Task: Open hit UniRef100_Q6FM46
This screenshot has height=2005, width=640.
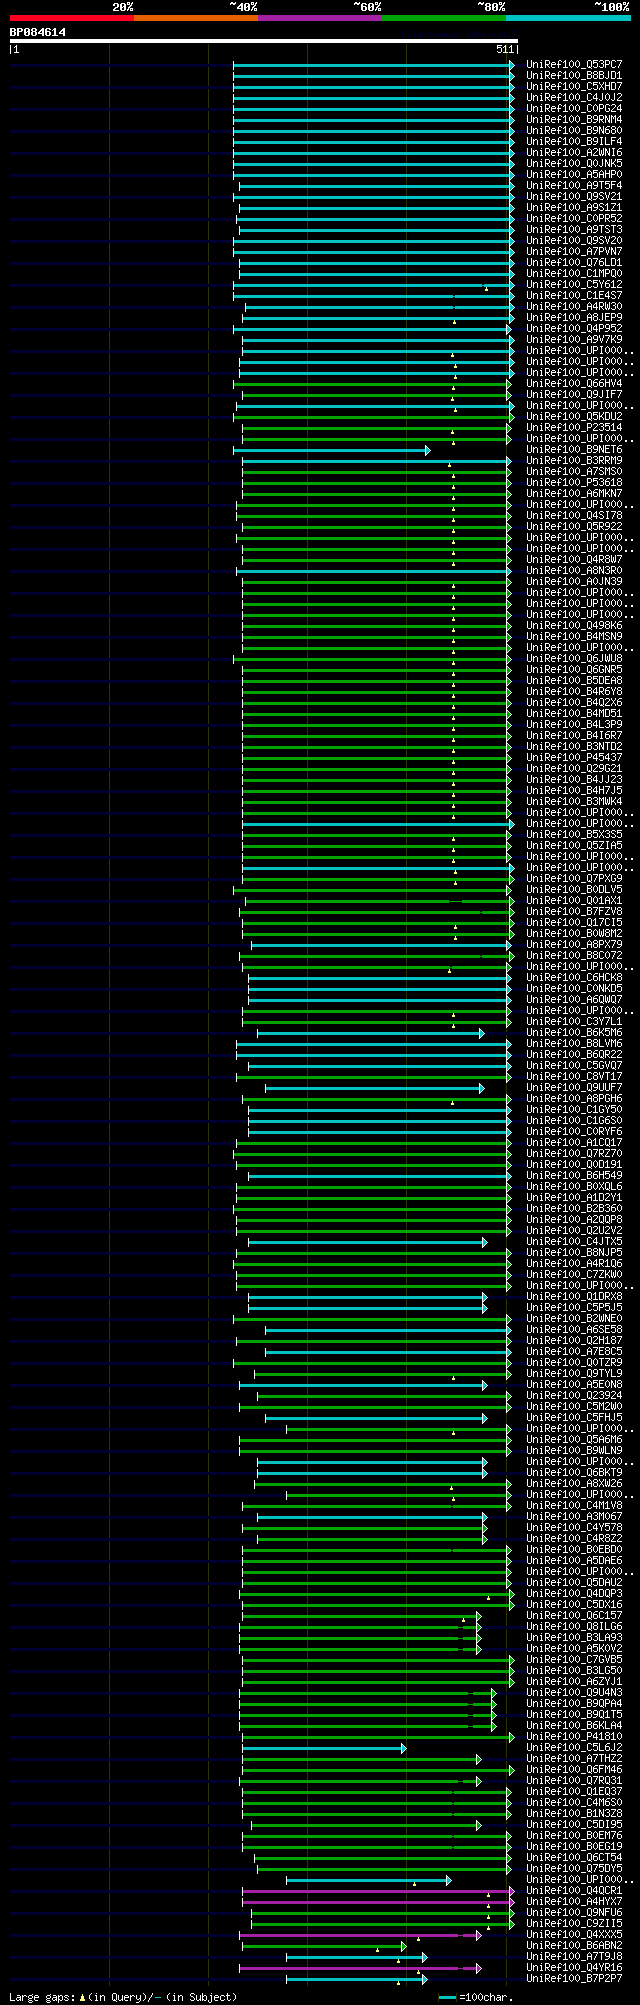Action: (574, 1770)
